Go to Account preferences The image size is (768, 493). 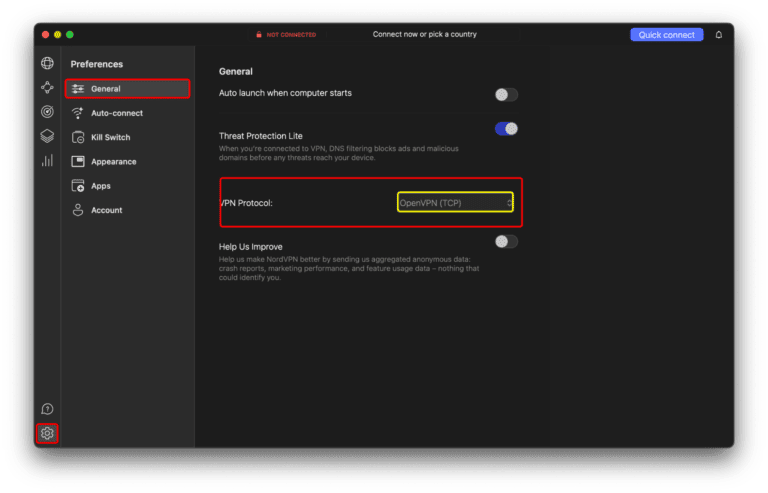coord(107,210)
